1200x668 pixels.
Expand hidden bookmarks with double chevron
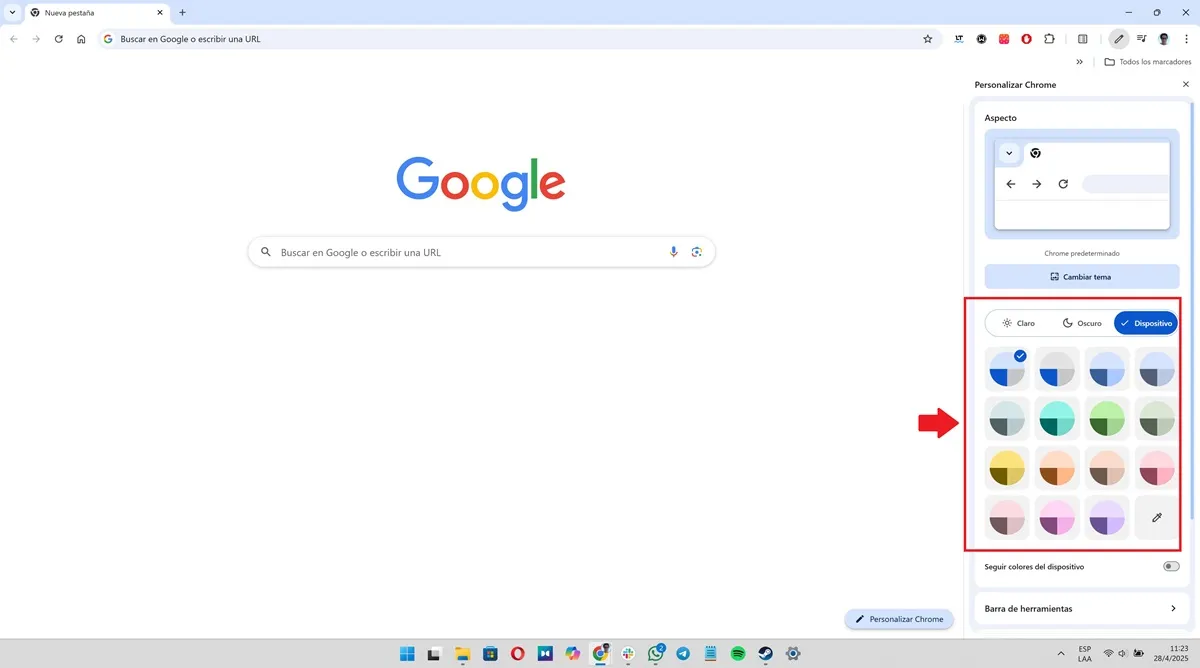pyautogui.click(x=1079, y=61)
